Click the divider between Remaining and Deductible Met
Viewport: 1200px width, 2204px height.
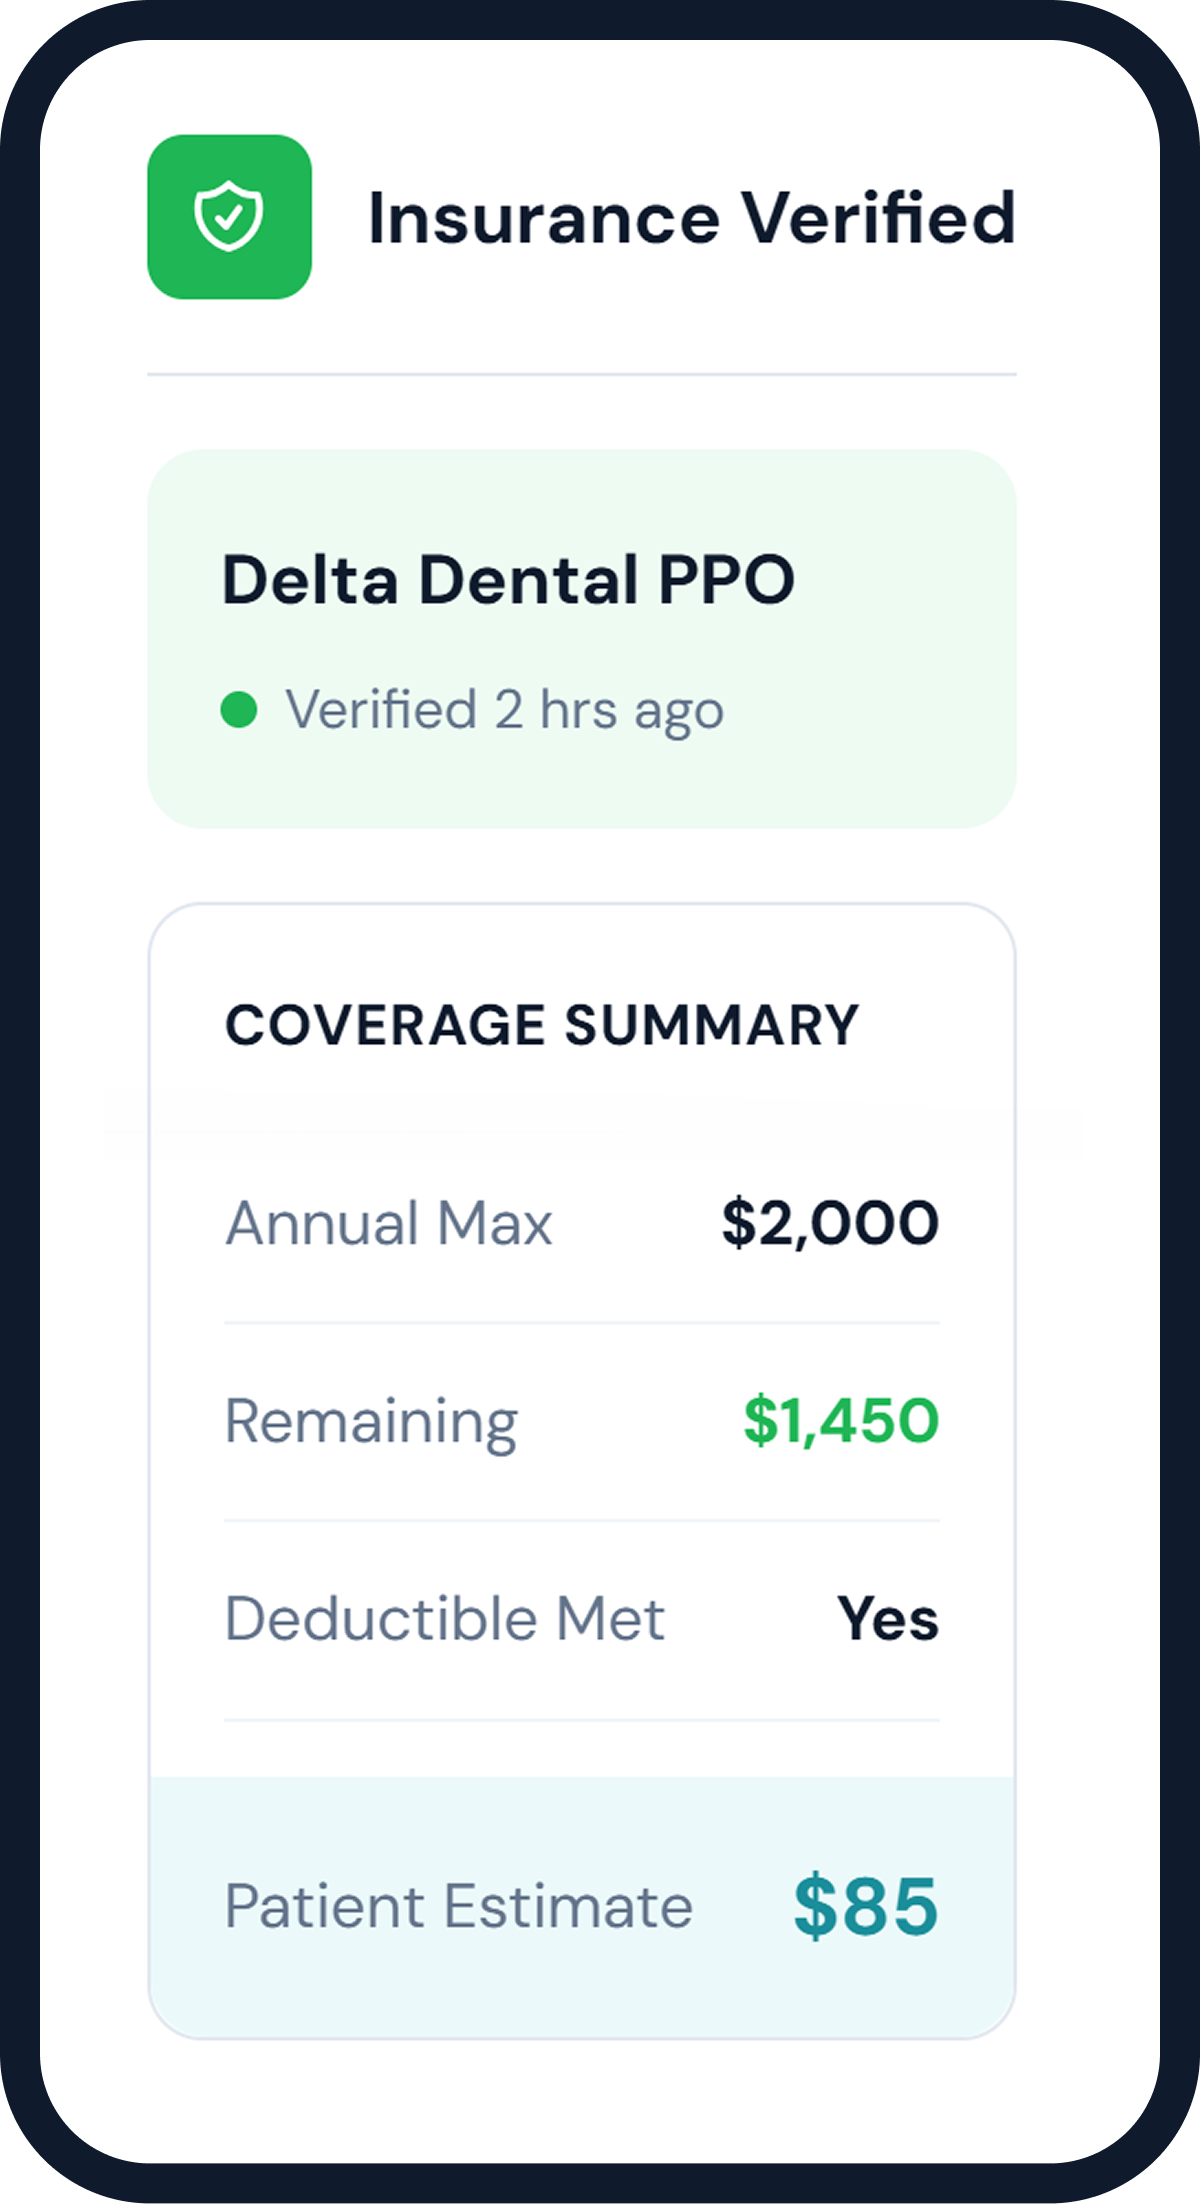tap(582, 1521)
